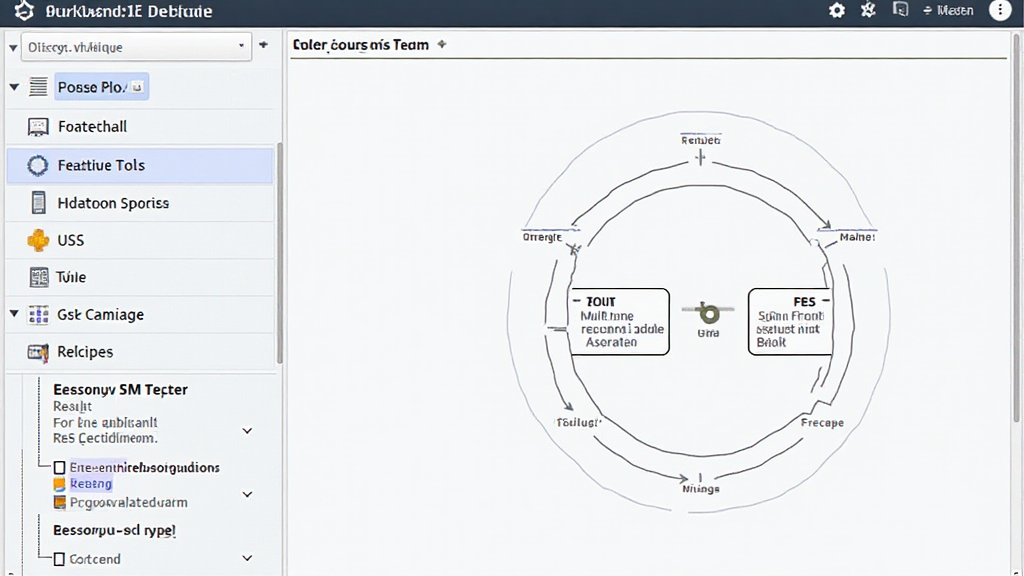Select the Feattiue Tols ring icon

click(x=39, y=165)
